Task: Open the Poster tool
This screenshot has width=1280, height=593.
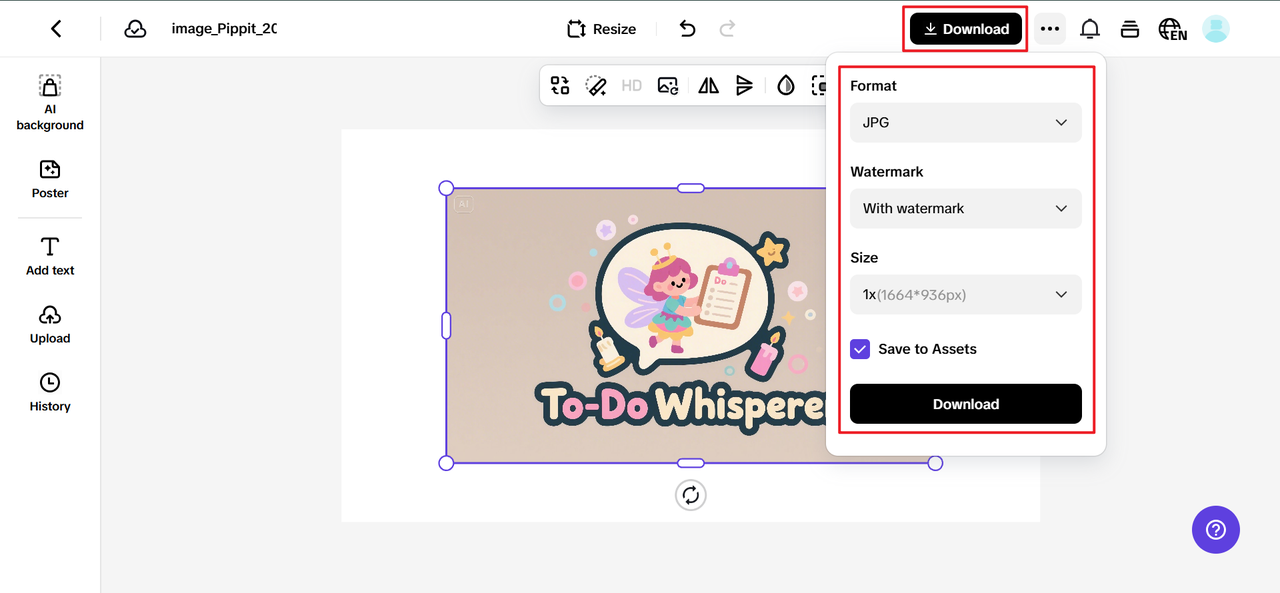Action: pyautogui.click(x=50, y=179)
